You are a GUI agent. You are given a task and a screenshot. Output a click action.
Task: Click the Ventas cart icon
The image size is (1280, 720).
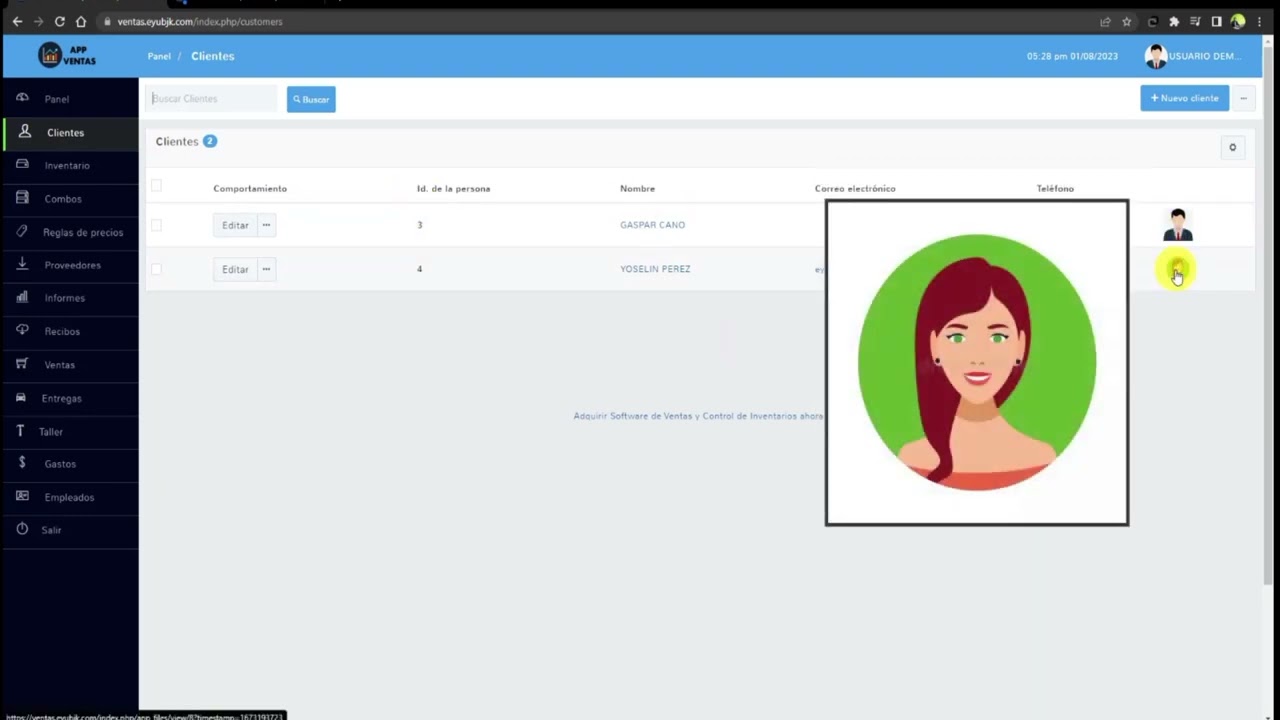click(x=22, y=364)
